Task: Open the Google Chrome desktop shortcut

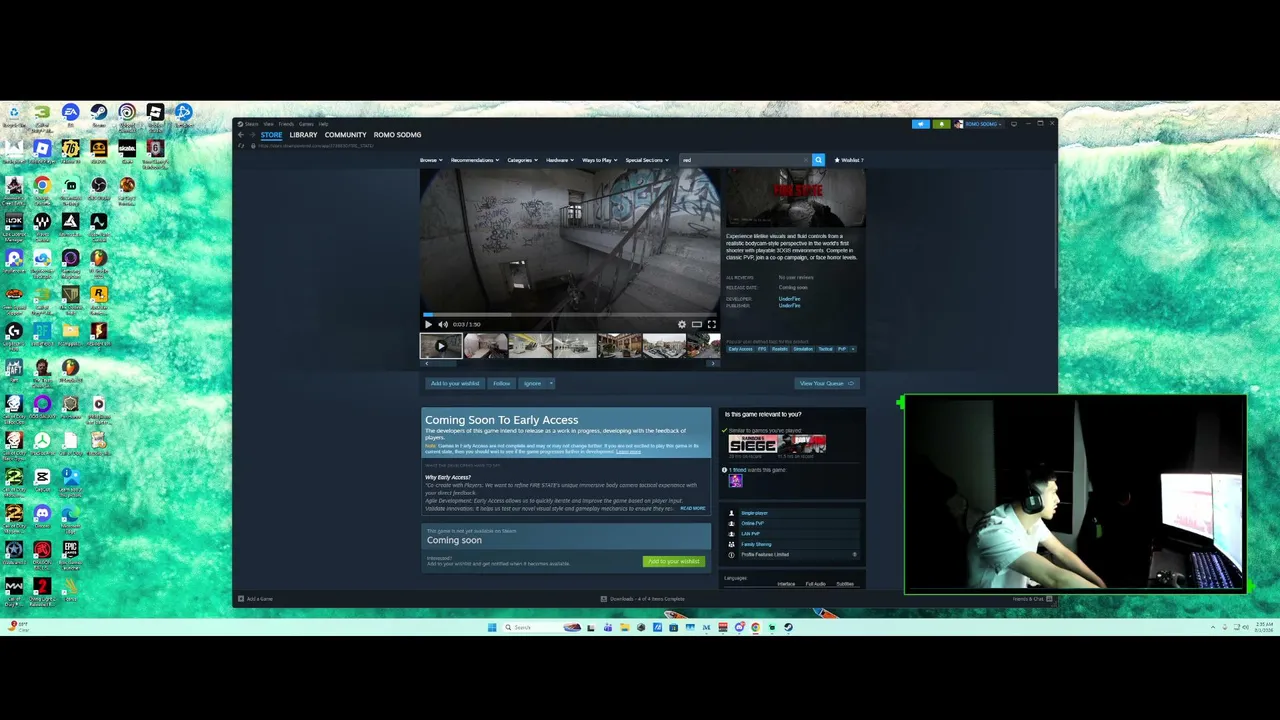Action: click(42, 188)
